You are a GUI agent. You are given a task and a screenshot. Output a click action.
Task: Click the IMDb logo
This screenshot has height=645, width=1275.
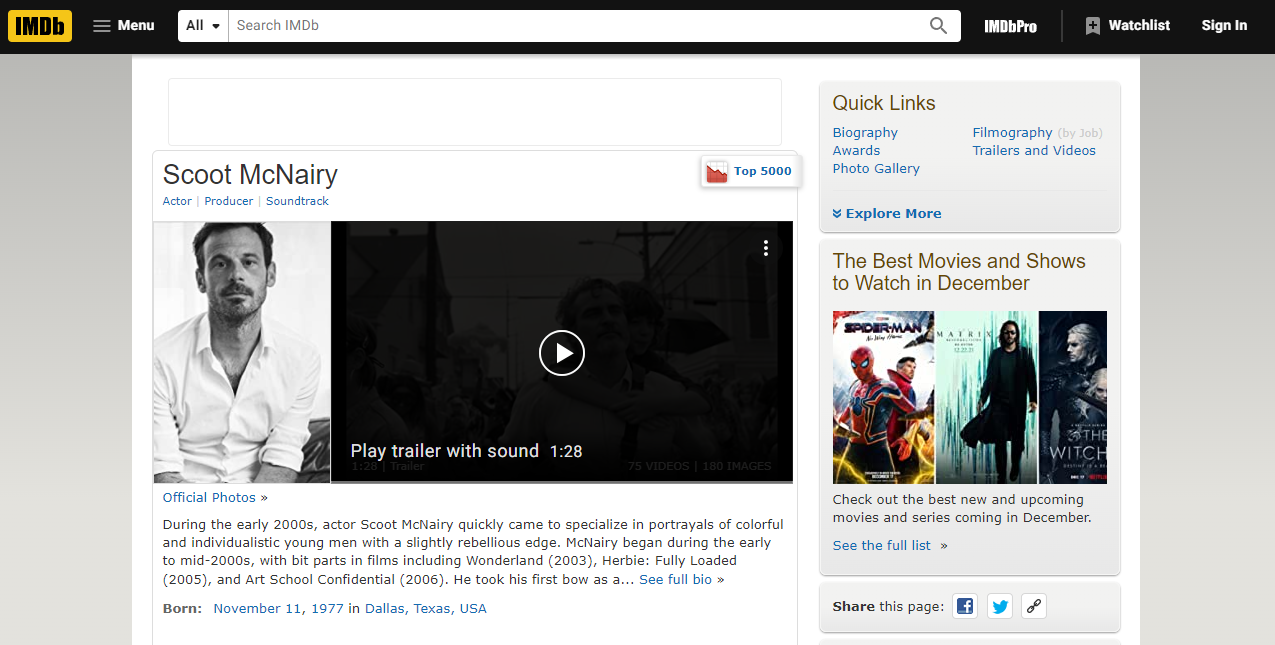point(40,26)
